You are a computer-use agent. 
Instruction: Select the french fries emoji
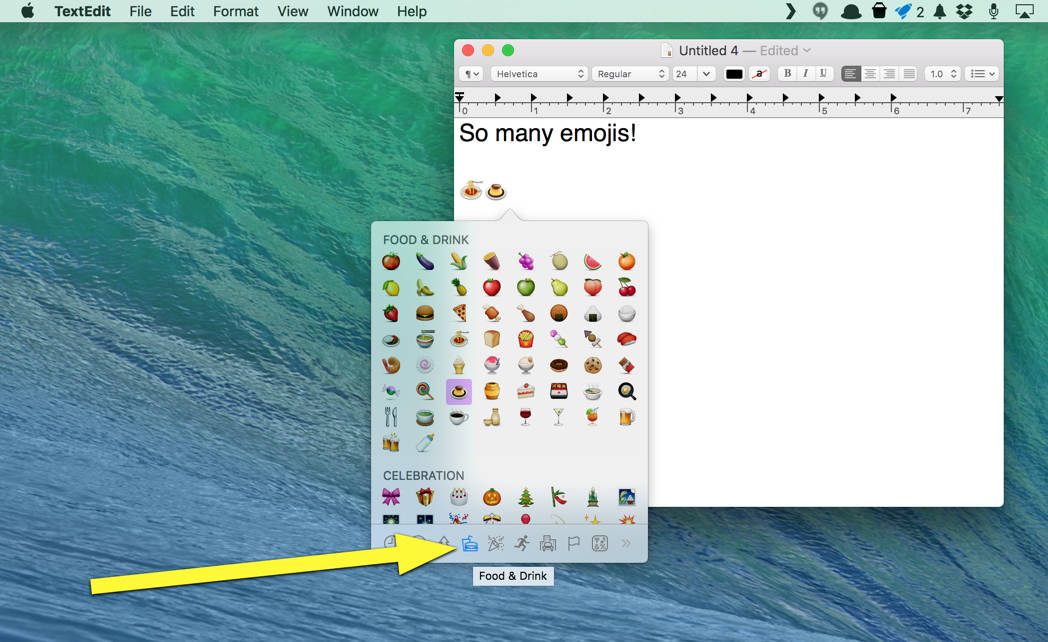click(526, 340)
